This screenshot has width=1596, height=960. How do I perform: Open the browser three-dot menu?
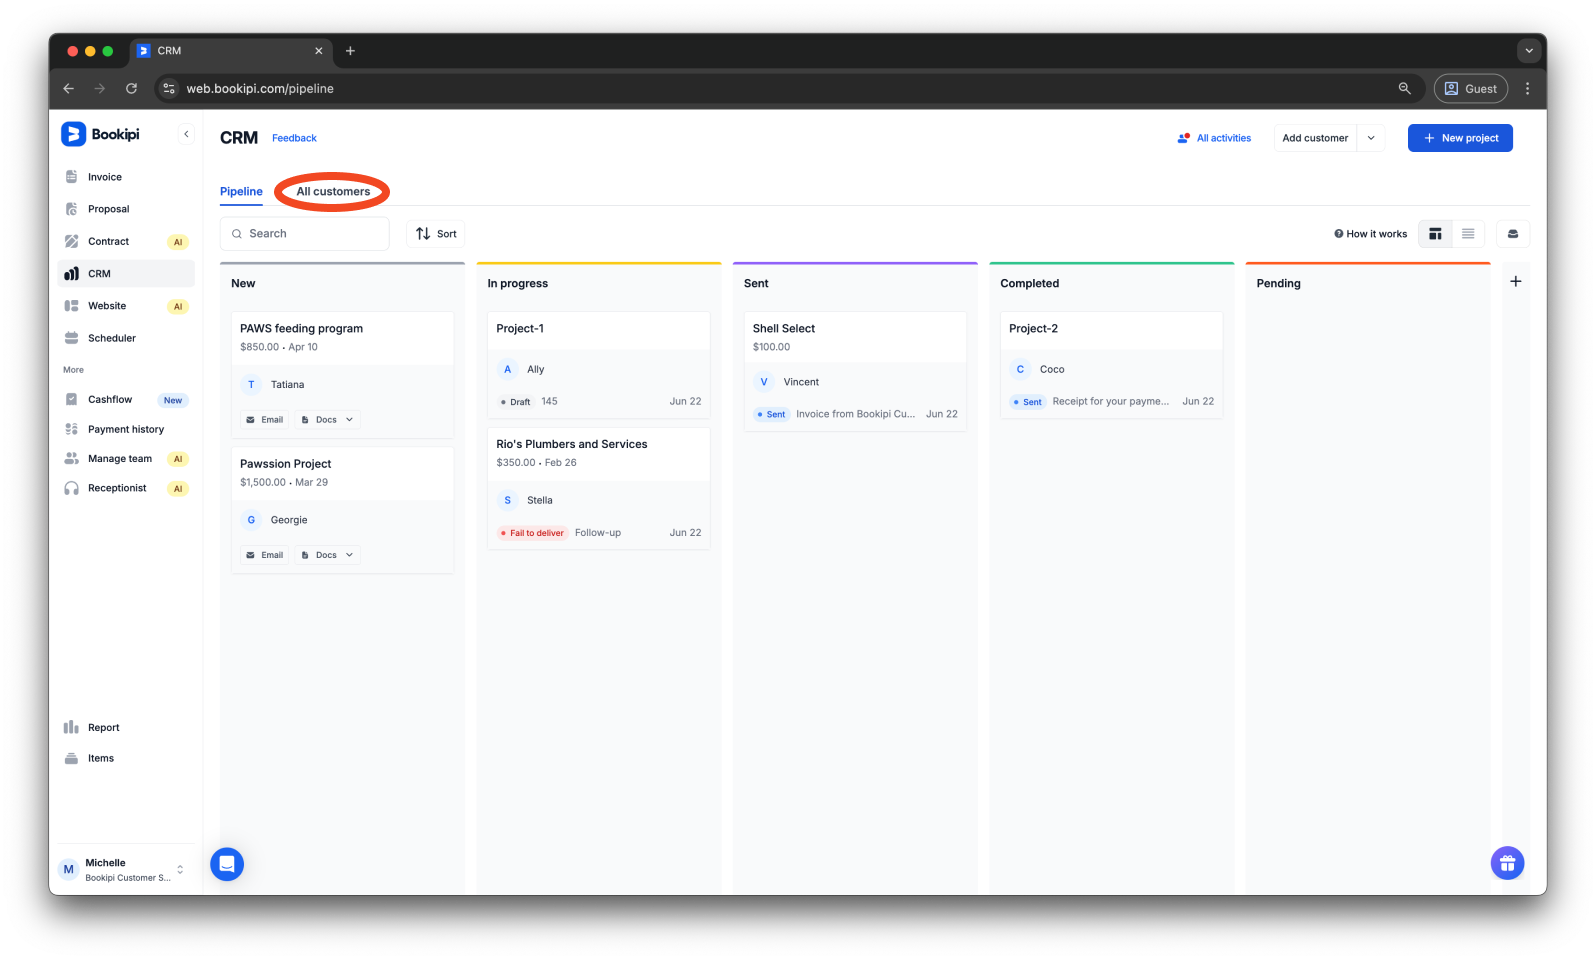point(1527,89)
